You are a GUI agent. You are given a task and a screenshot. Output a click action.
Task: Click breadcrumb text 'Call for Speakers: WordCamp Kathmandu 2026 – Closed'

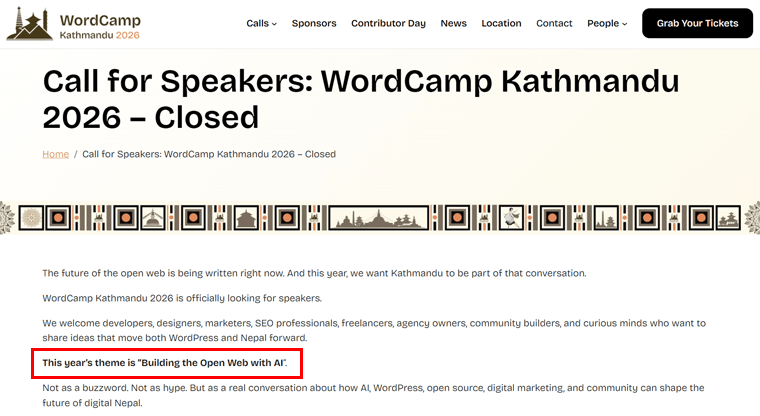209,154
